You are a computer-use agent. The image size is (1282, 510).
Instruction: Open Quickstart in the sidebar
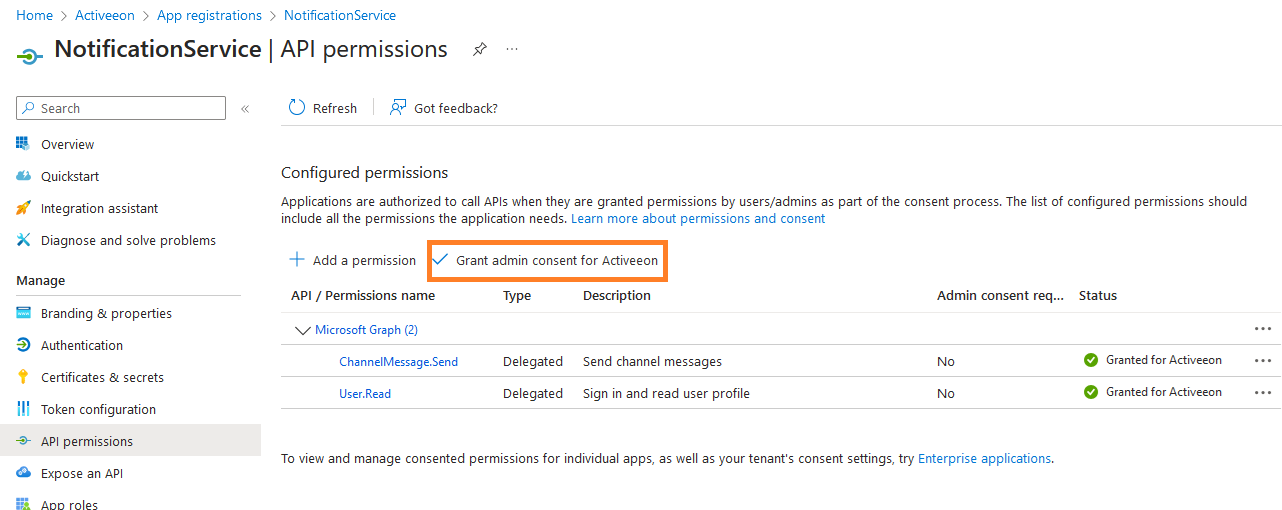pyautogui.click(x=70, y=176)
